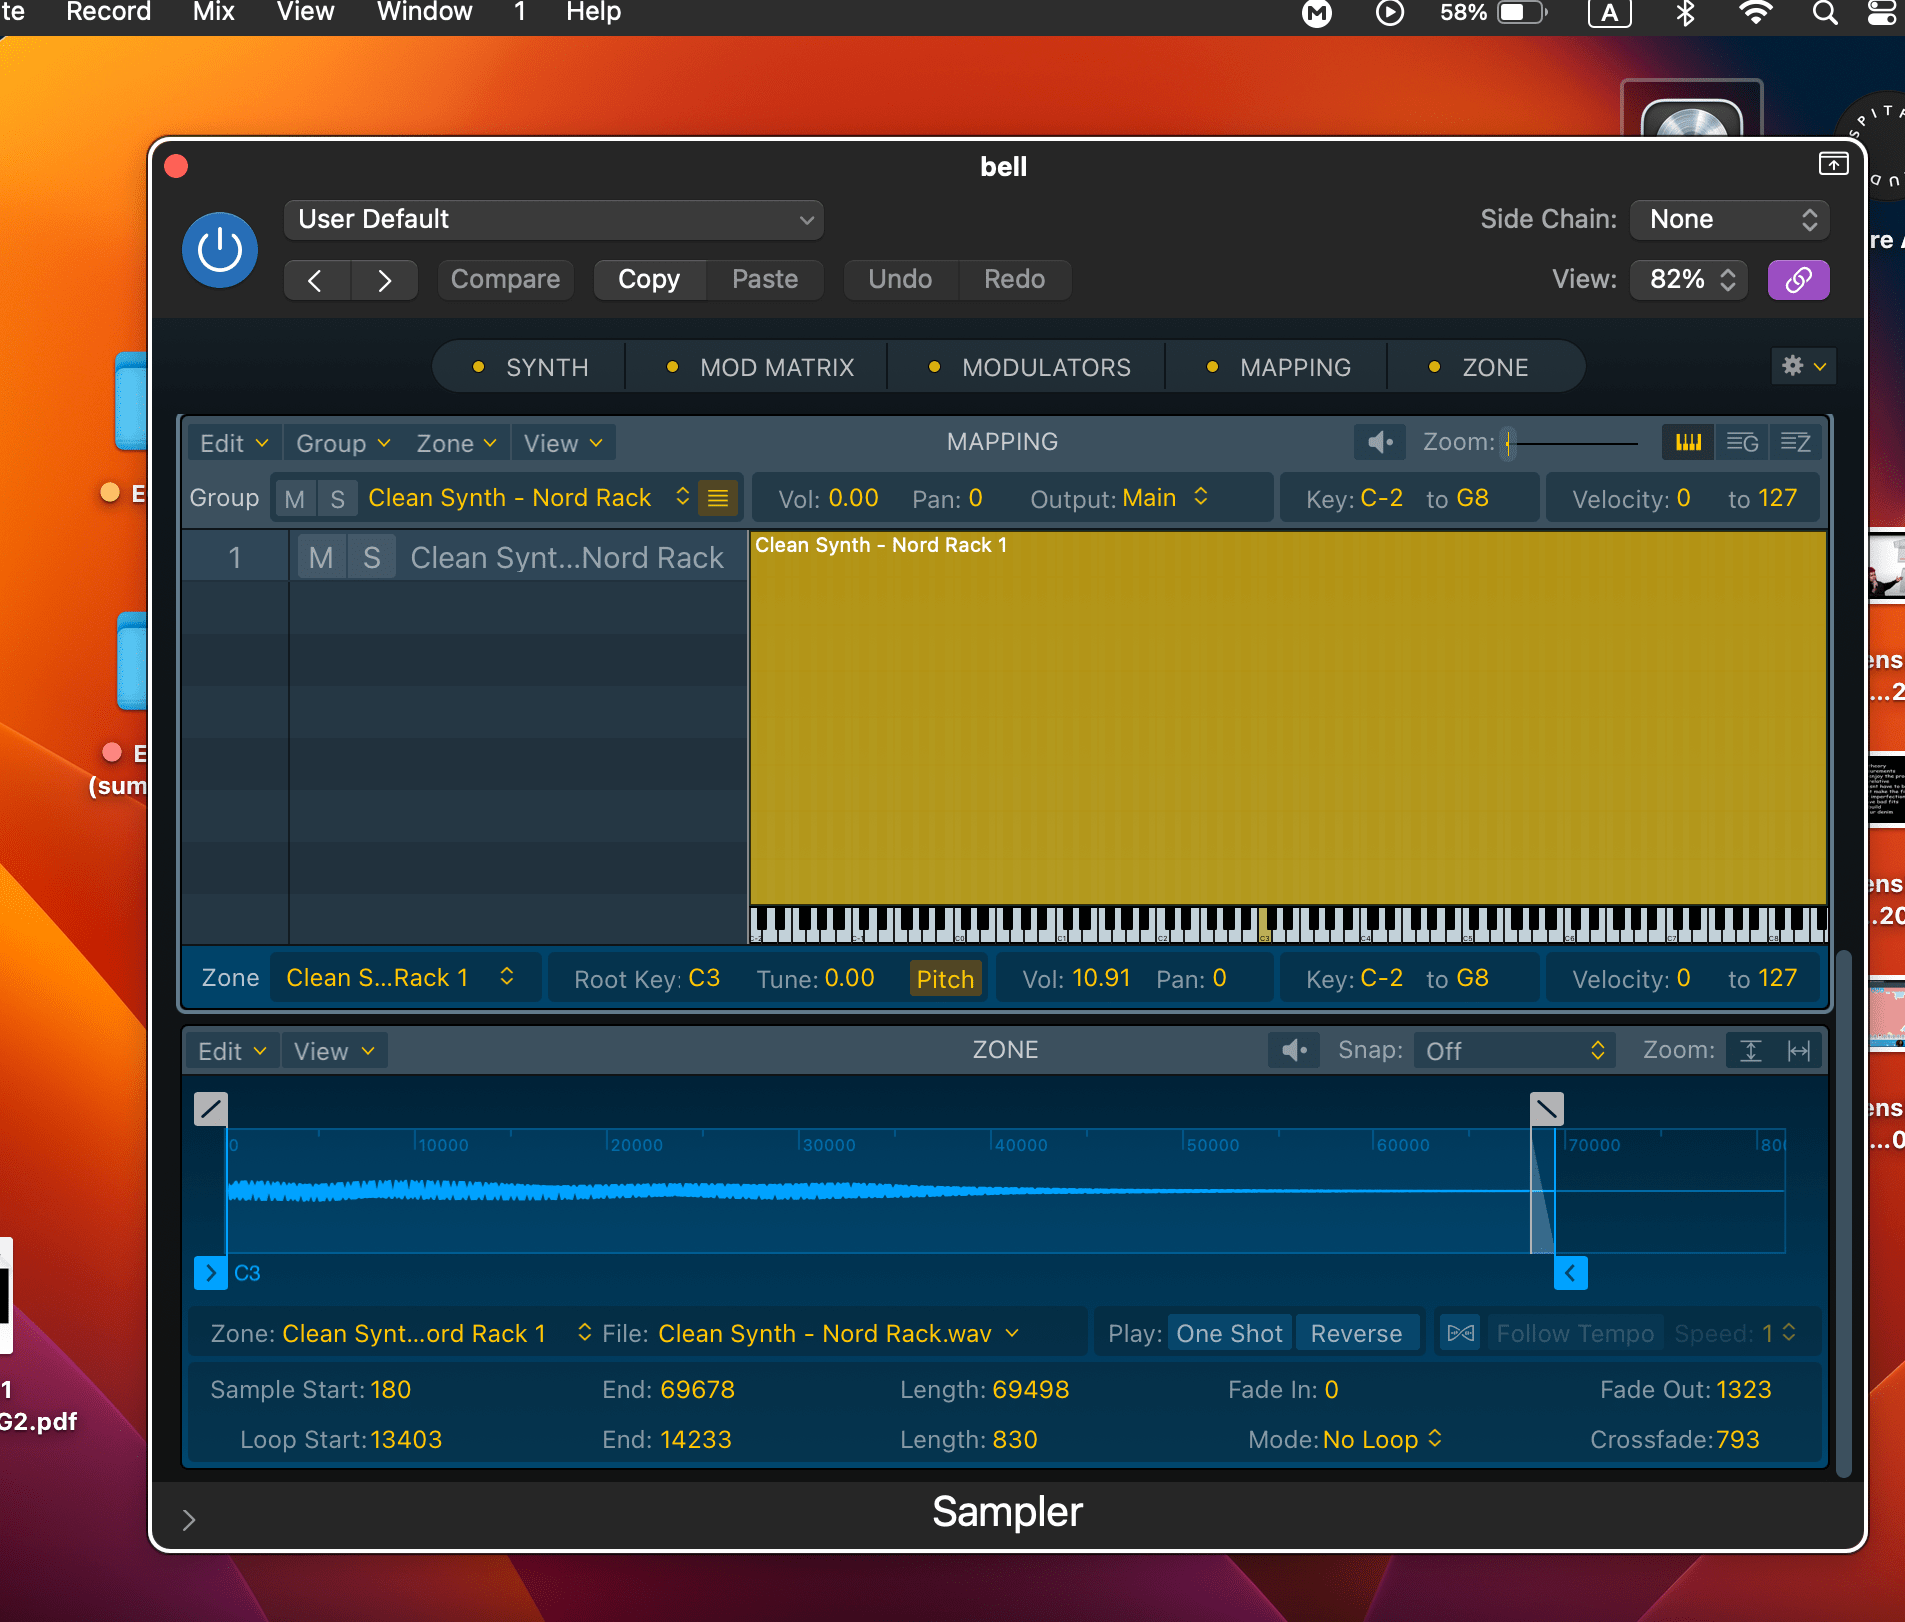Click the Compare button
Viewport: 1905px width, 1622px height.
click(x=505, y=280)
